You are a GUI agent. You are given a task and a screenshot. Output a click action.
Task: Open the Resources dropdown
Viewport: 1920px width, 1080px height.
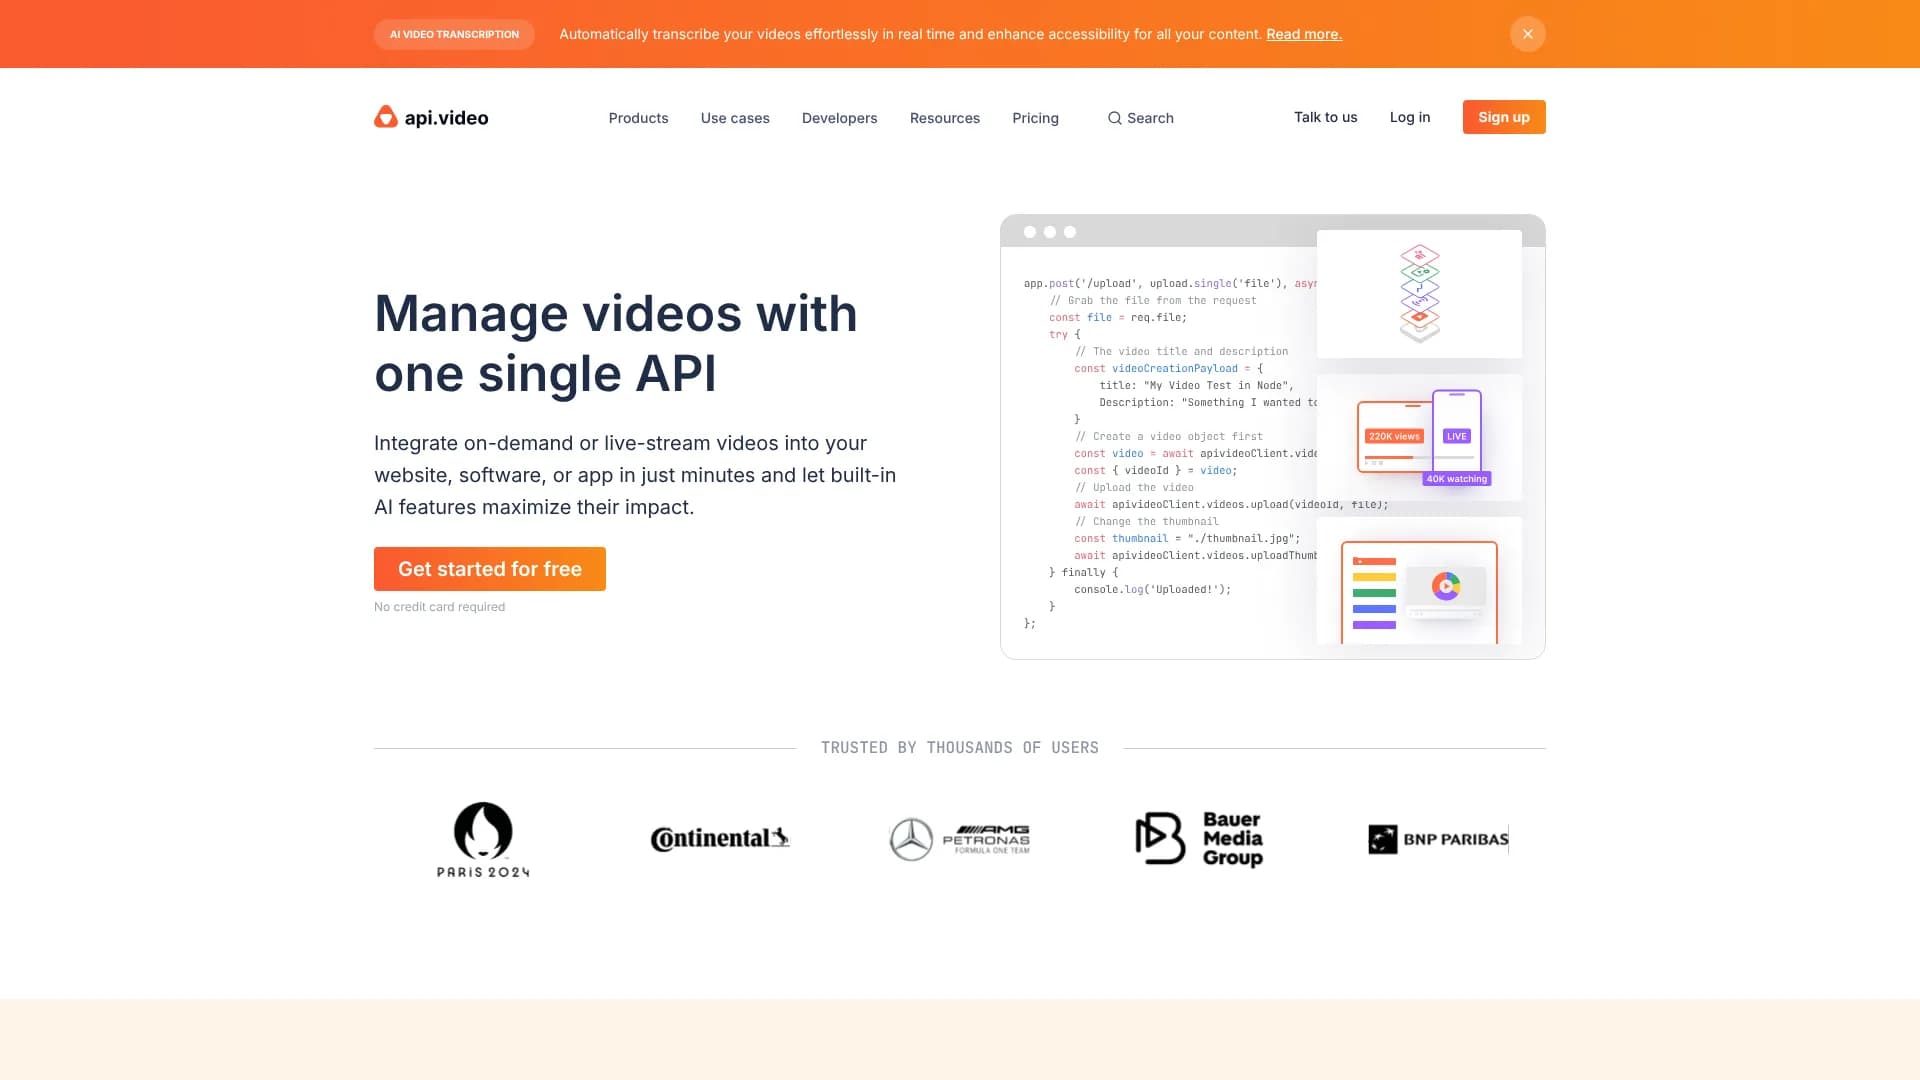pos(944,117)
